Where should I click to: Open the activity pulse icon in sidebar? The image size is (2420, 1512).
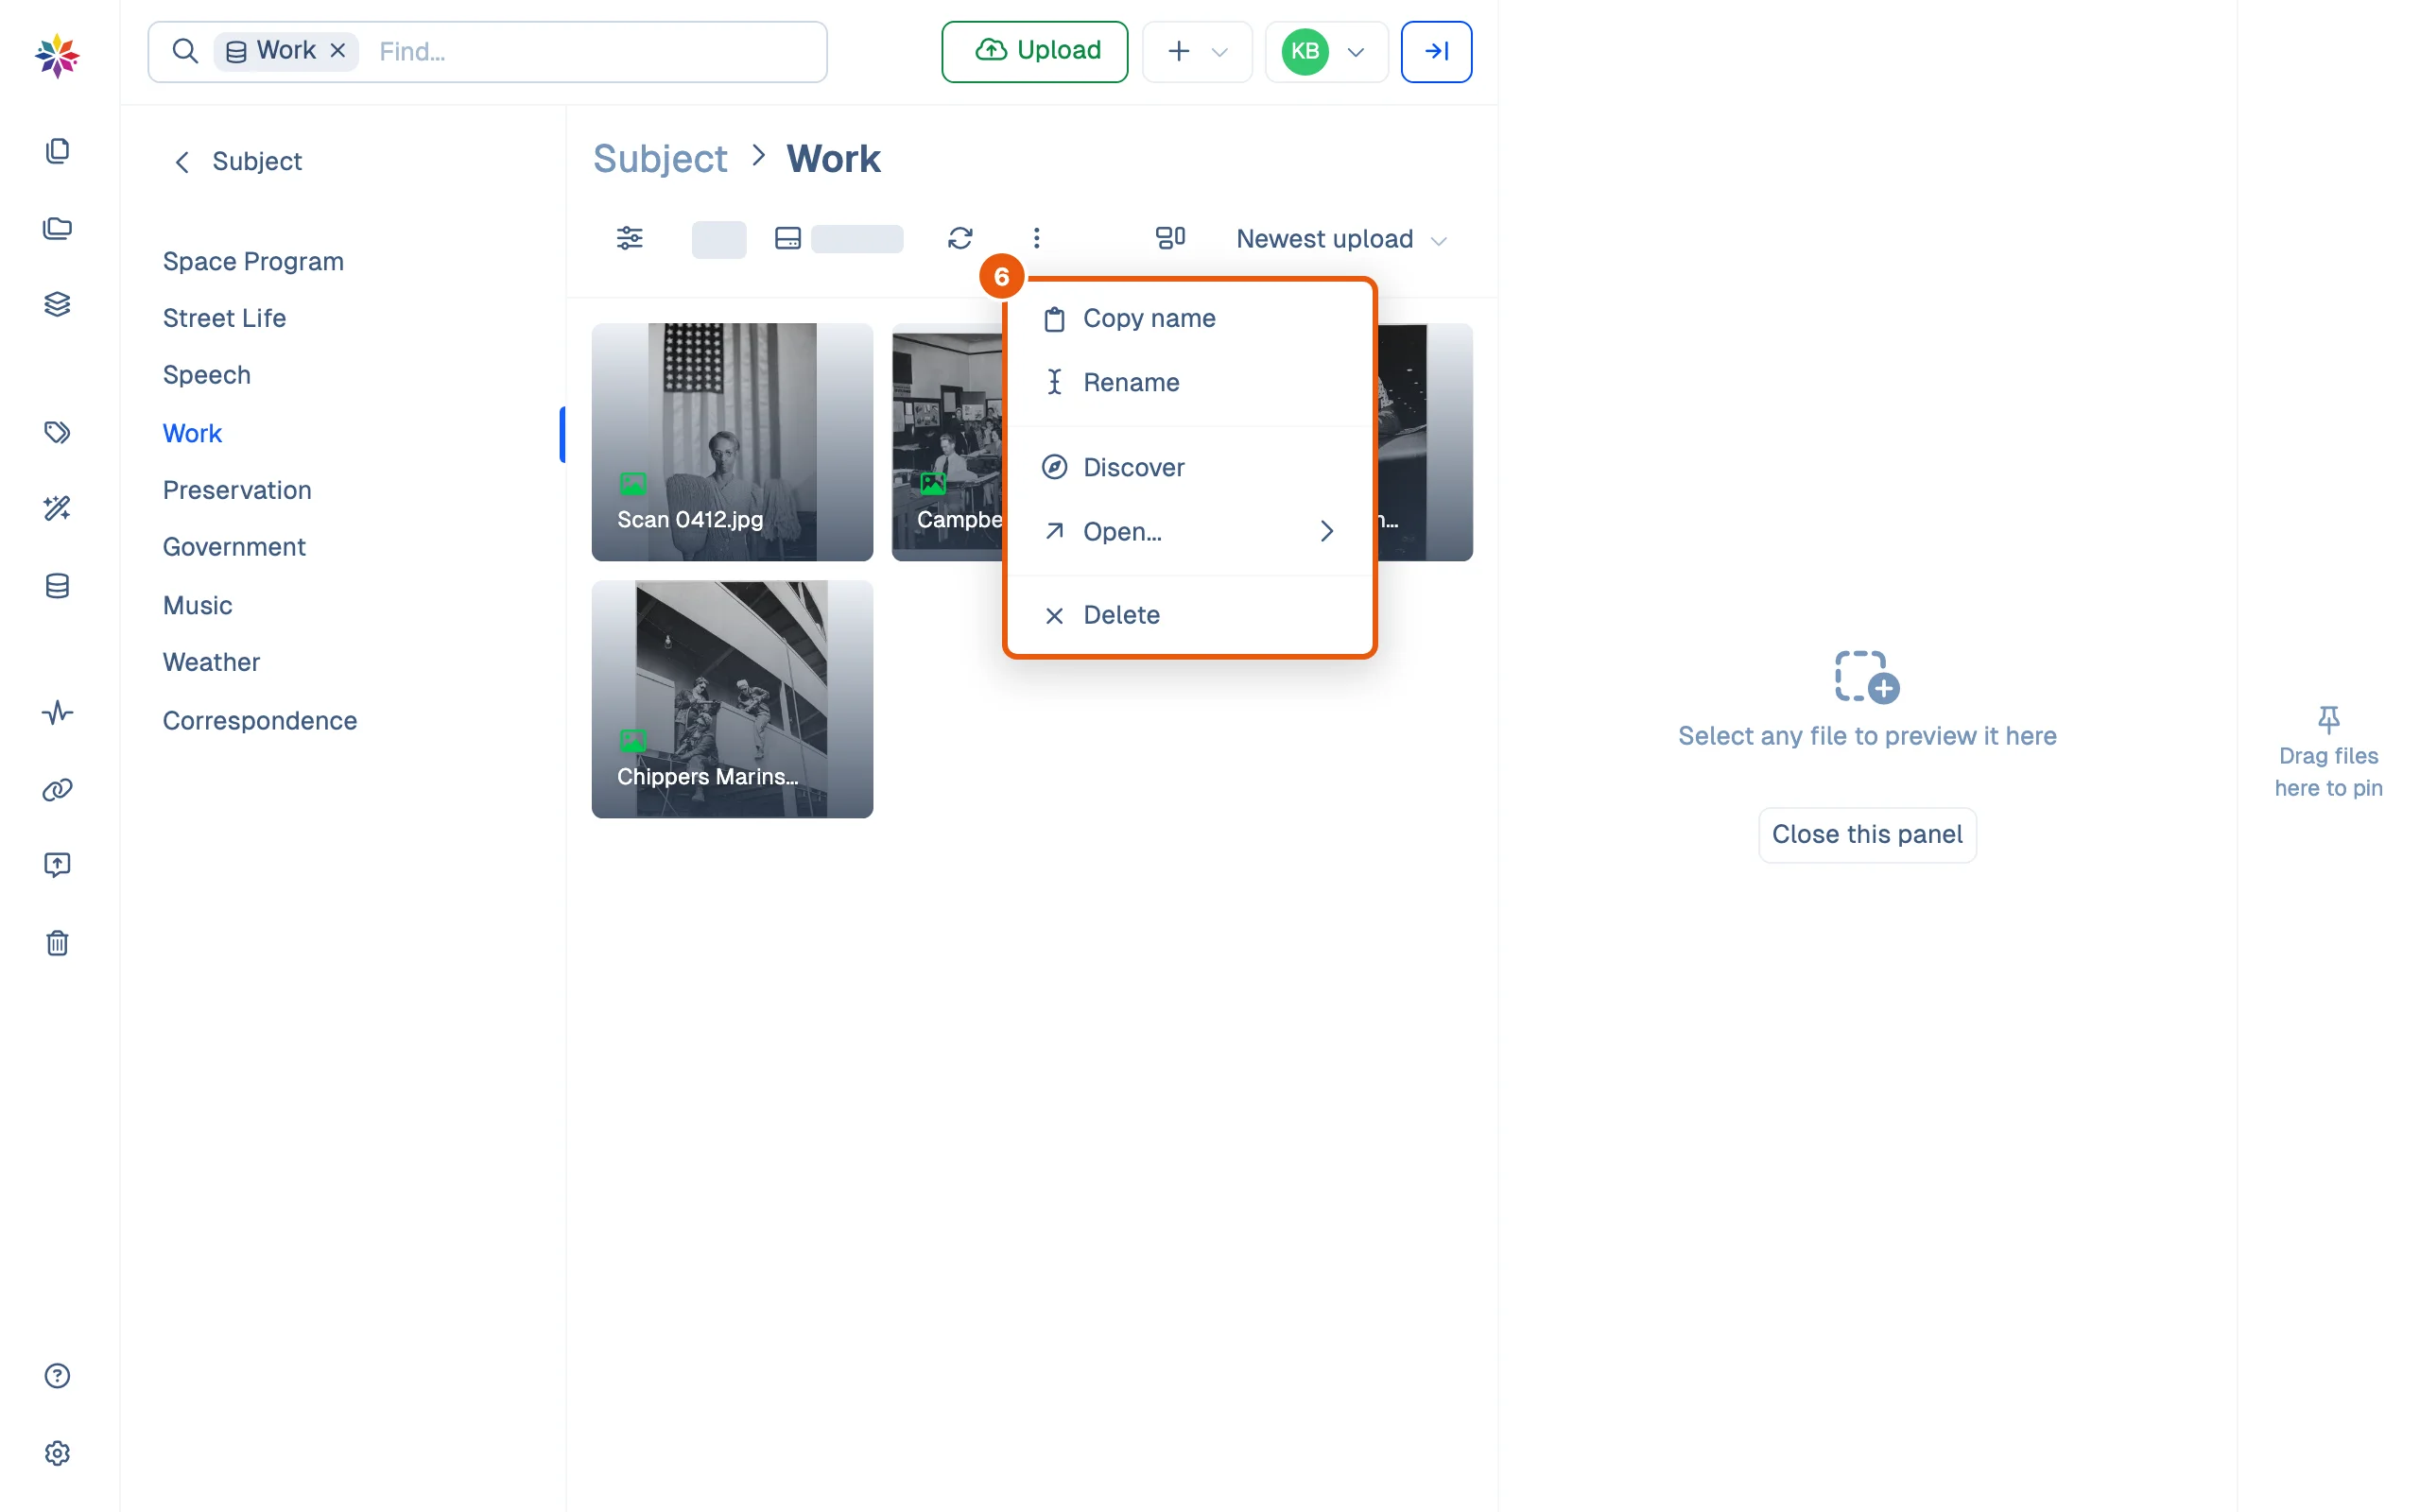tap(57, 713)
